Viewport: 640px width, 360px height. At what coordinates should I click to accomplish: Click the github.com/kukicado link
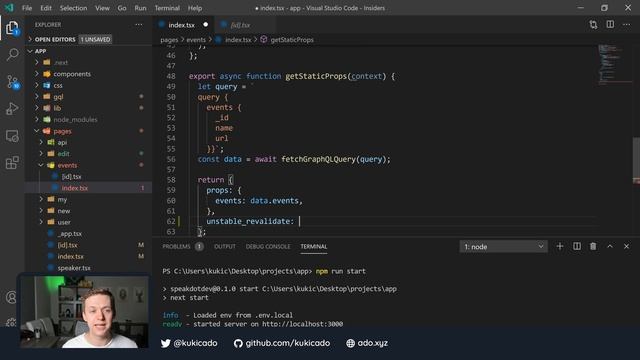(282, 343)
